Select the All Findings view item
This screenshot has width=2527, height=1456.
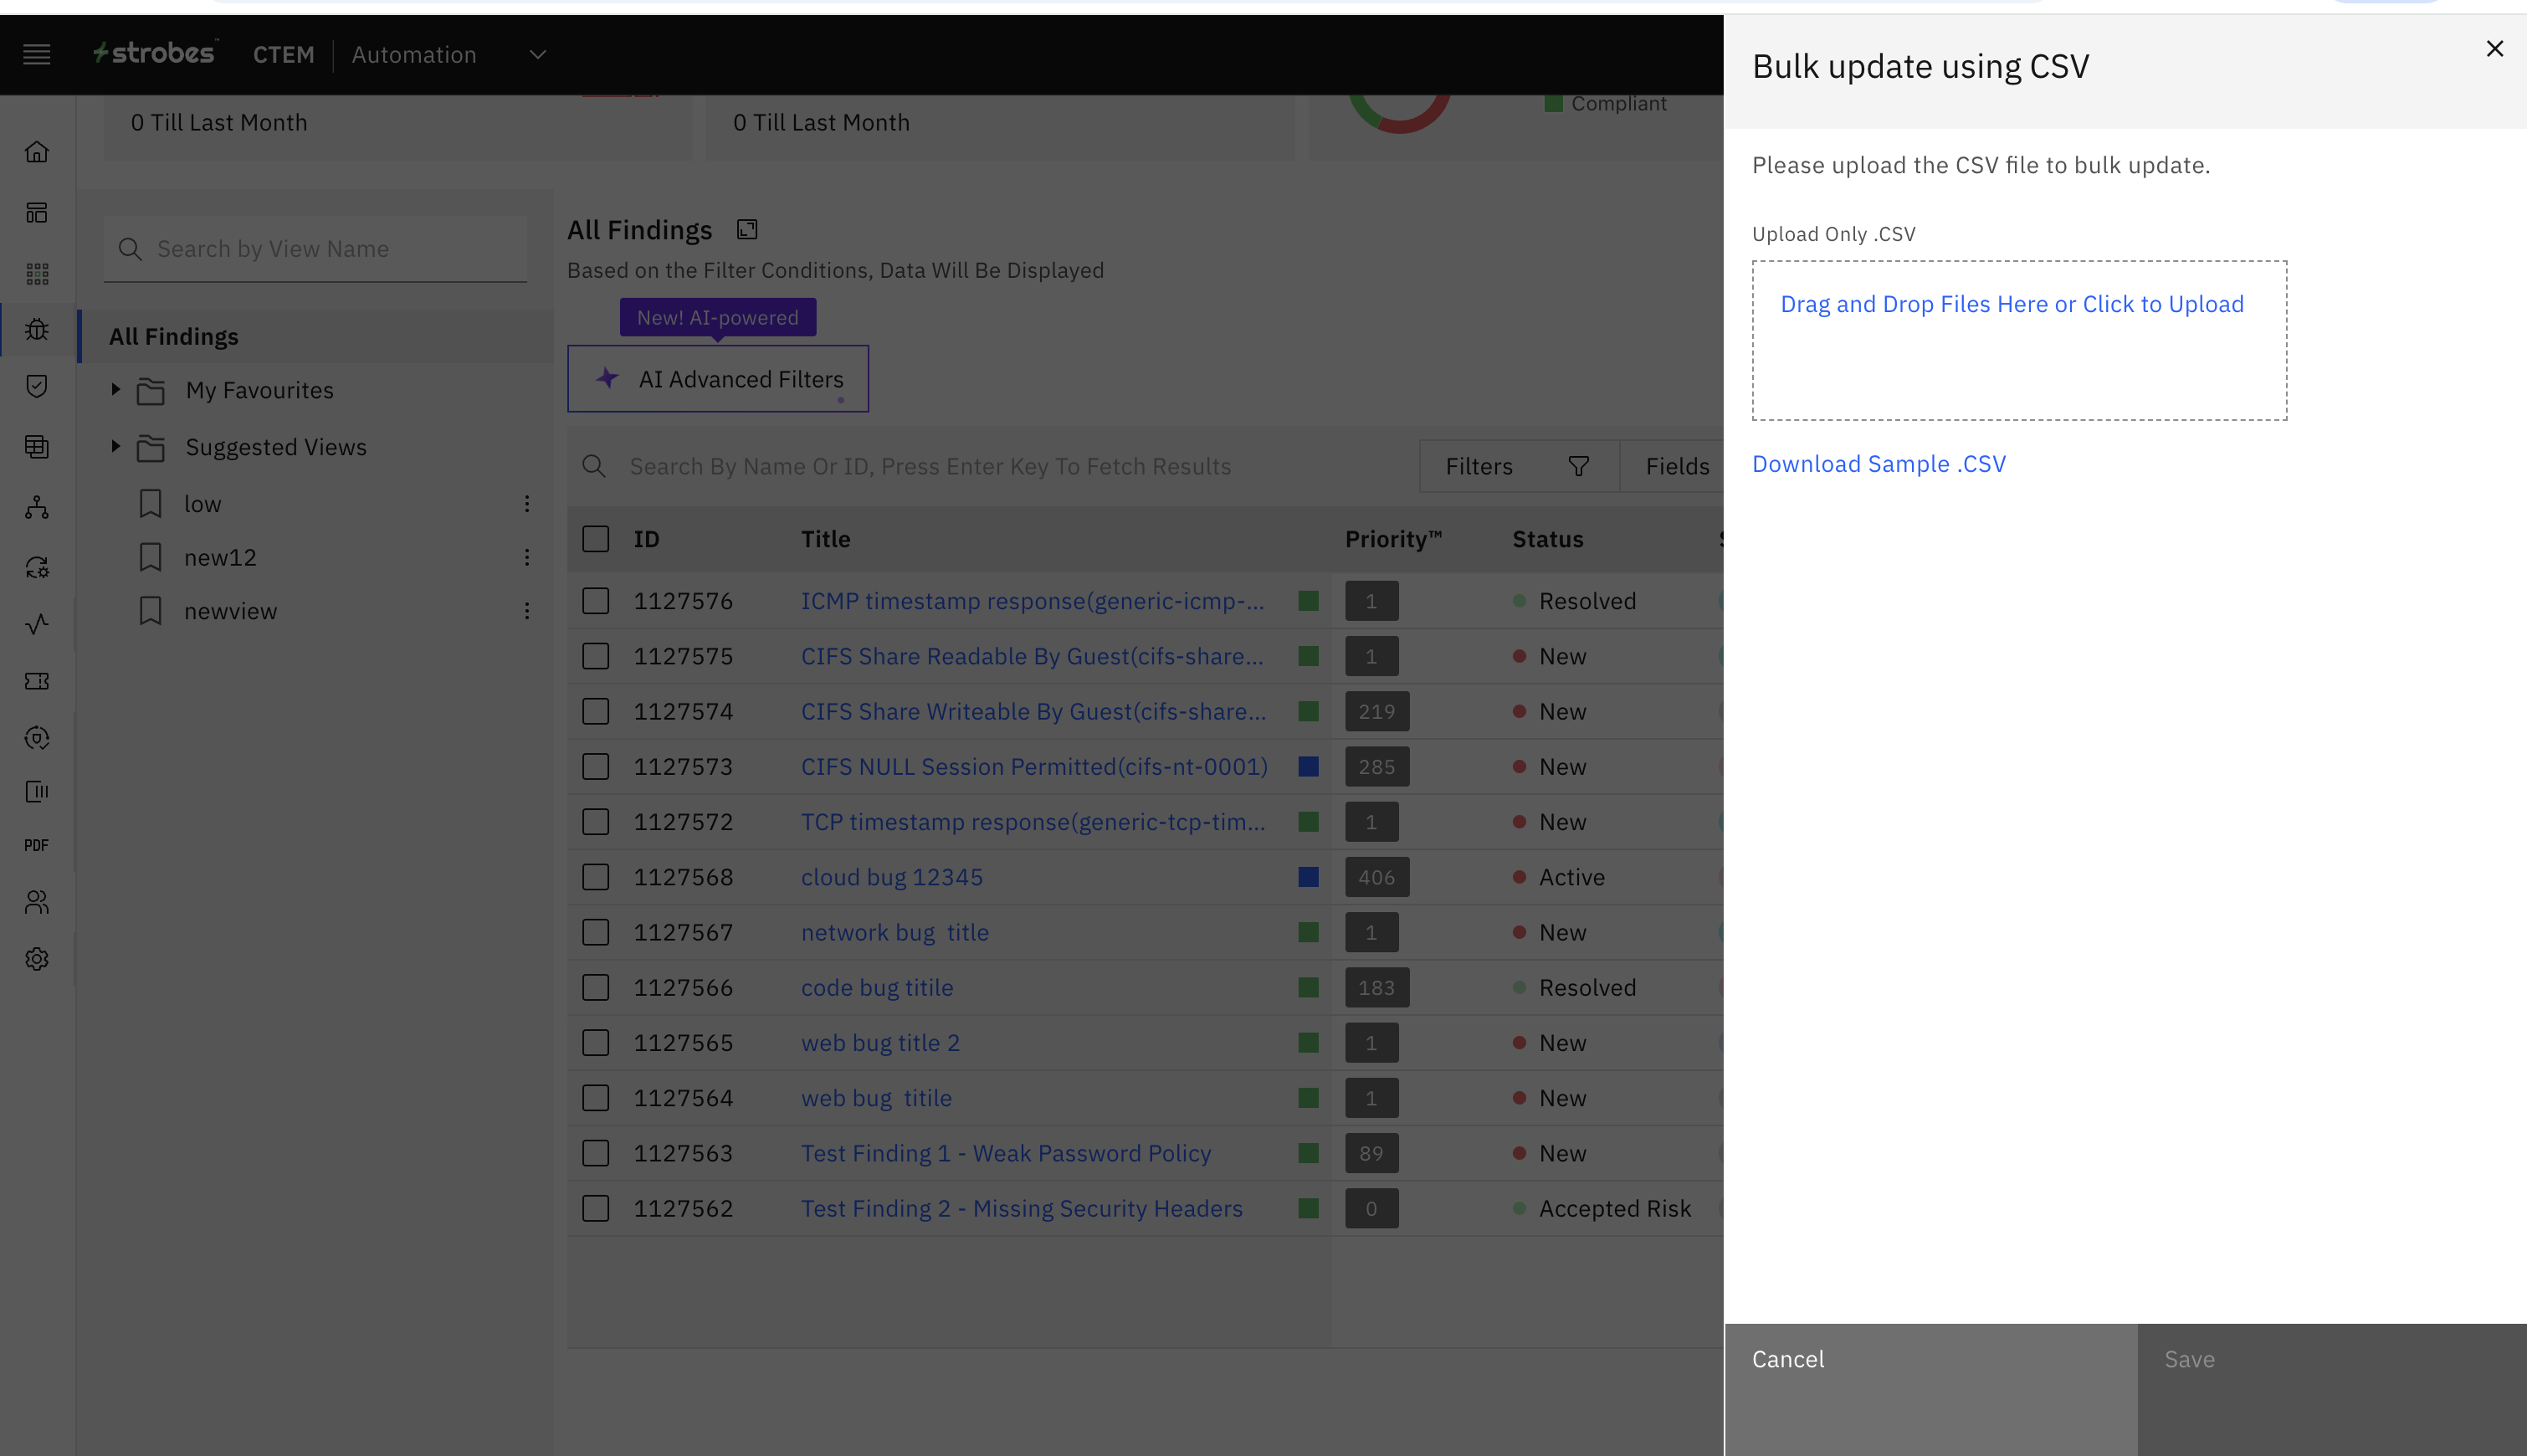[x=174, y=337]
